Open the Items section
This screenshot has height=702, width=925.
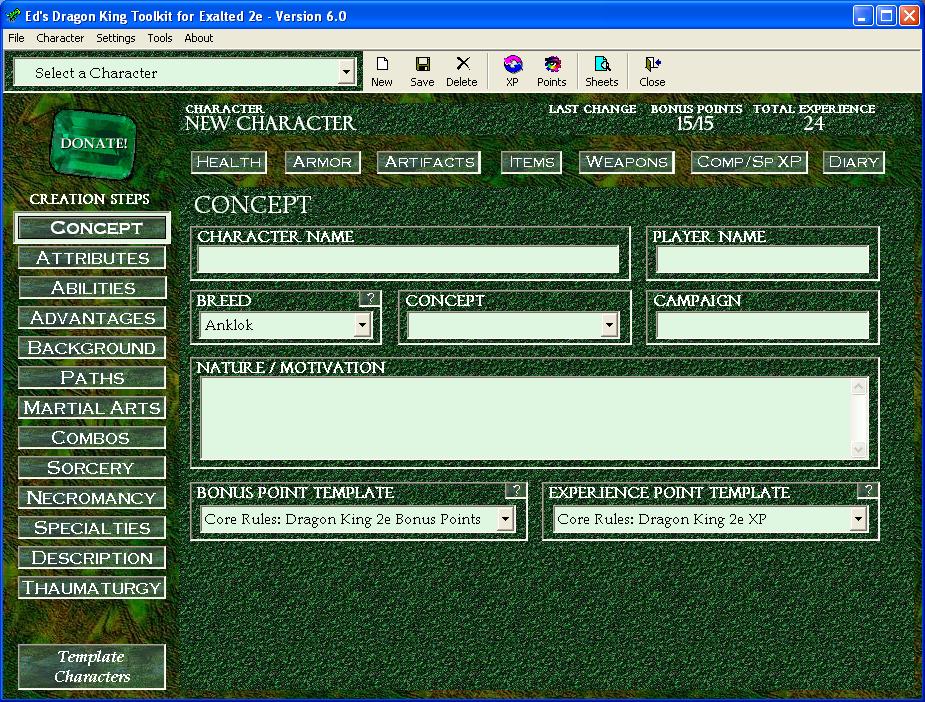click(x=532, y=162)
